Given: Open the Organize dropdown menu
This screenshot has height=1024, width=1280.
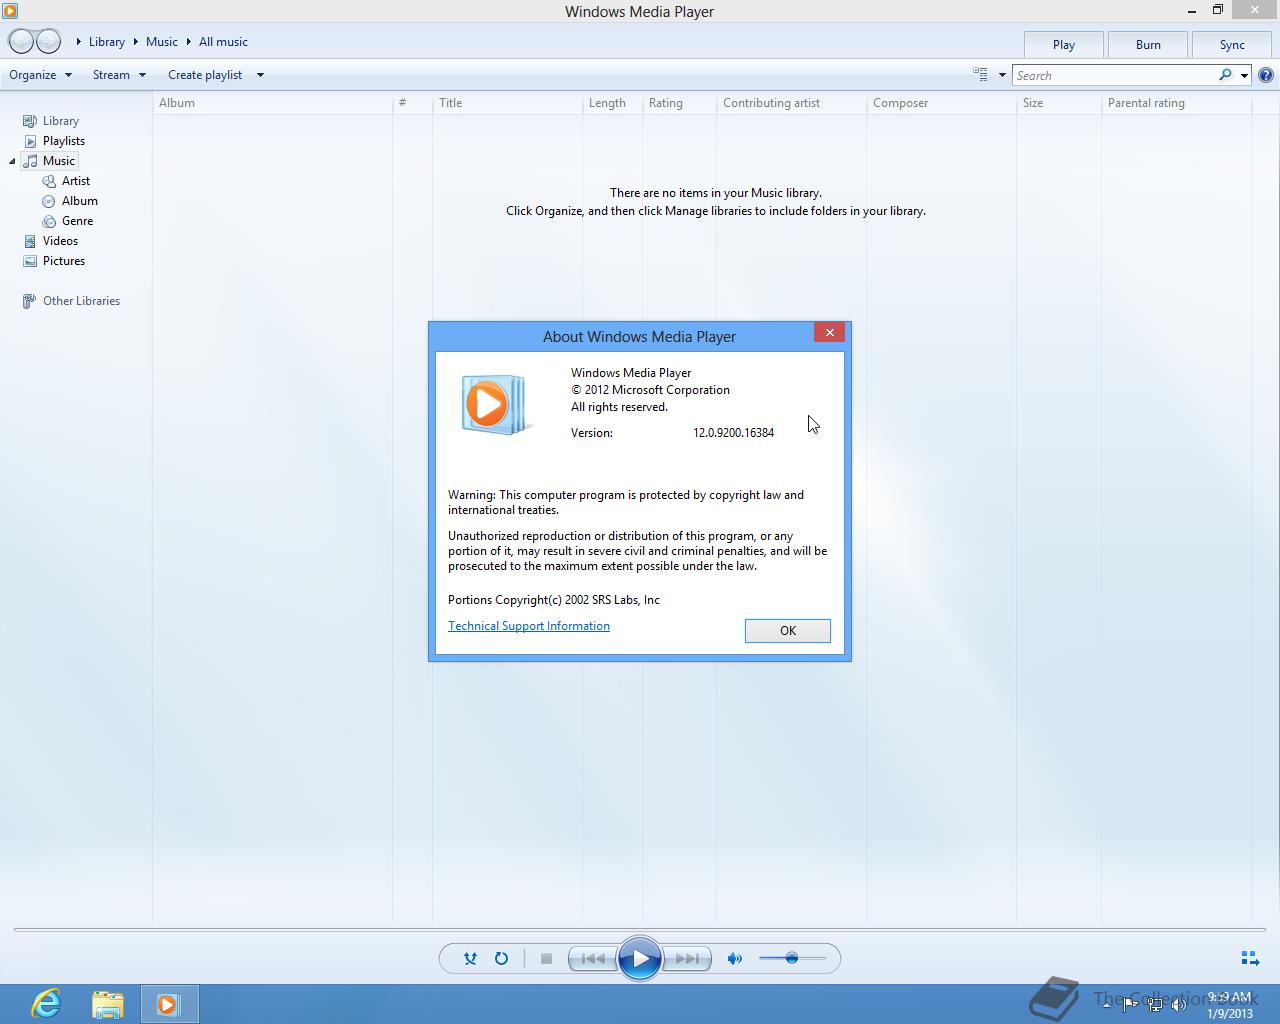Looking at the screenshot, I should point(40,75).
